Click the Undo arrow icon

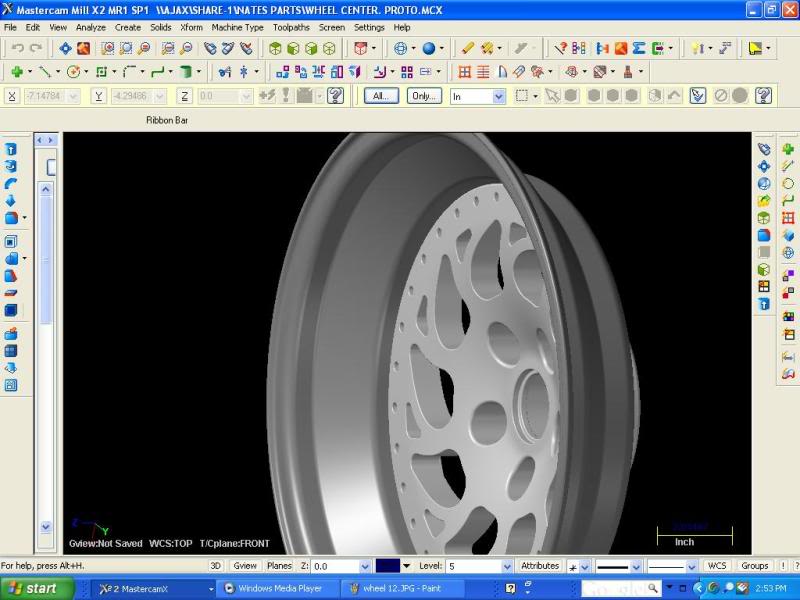coord(16,48)
